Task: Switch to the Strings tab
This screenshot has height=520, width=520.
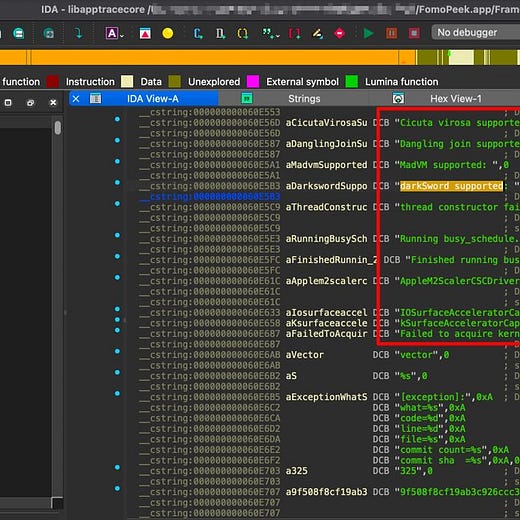Action: [304, 99]
